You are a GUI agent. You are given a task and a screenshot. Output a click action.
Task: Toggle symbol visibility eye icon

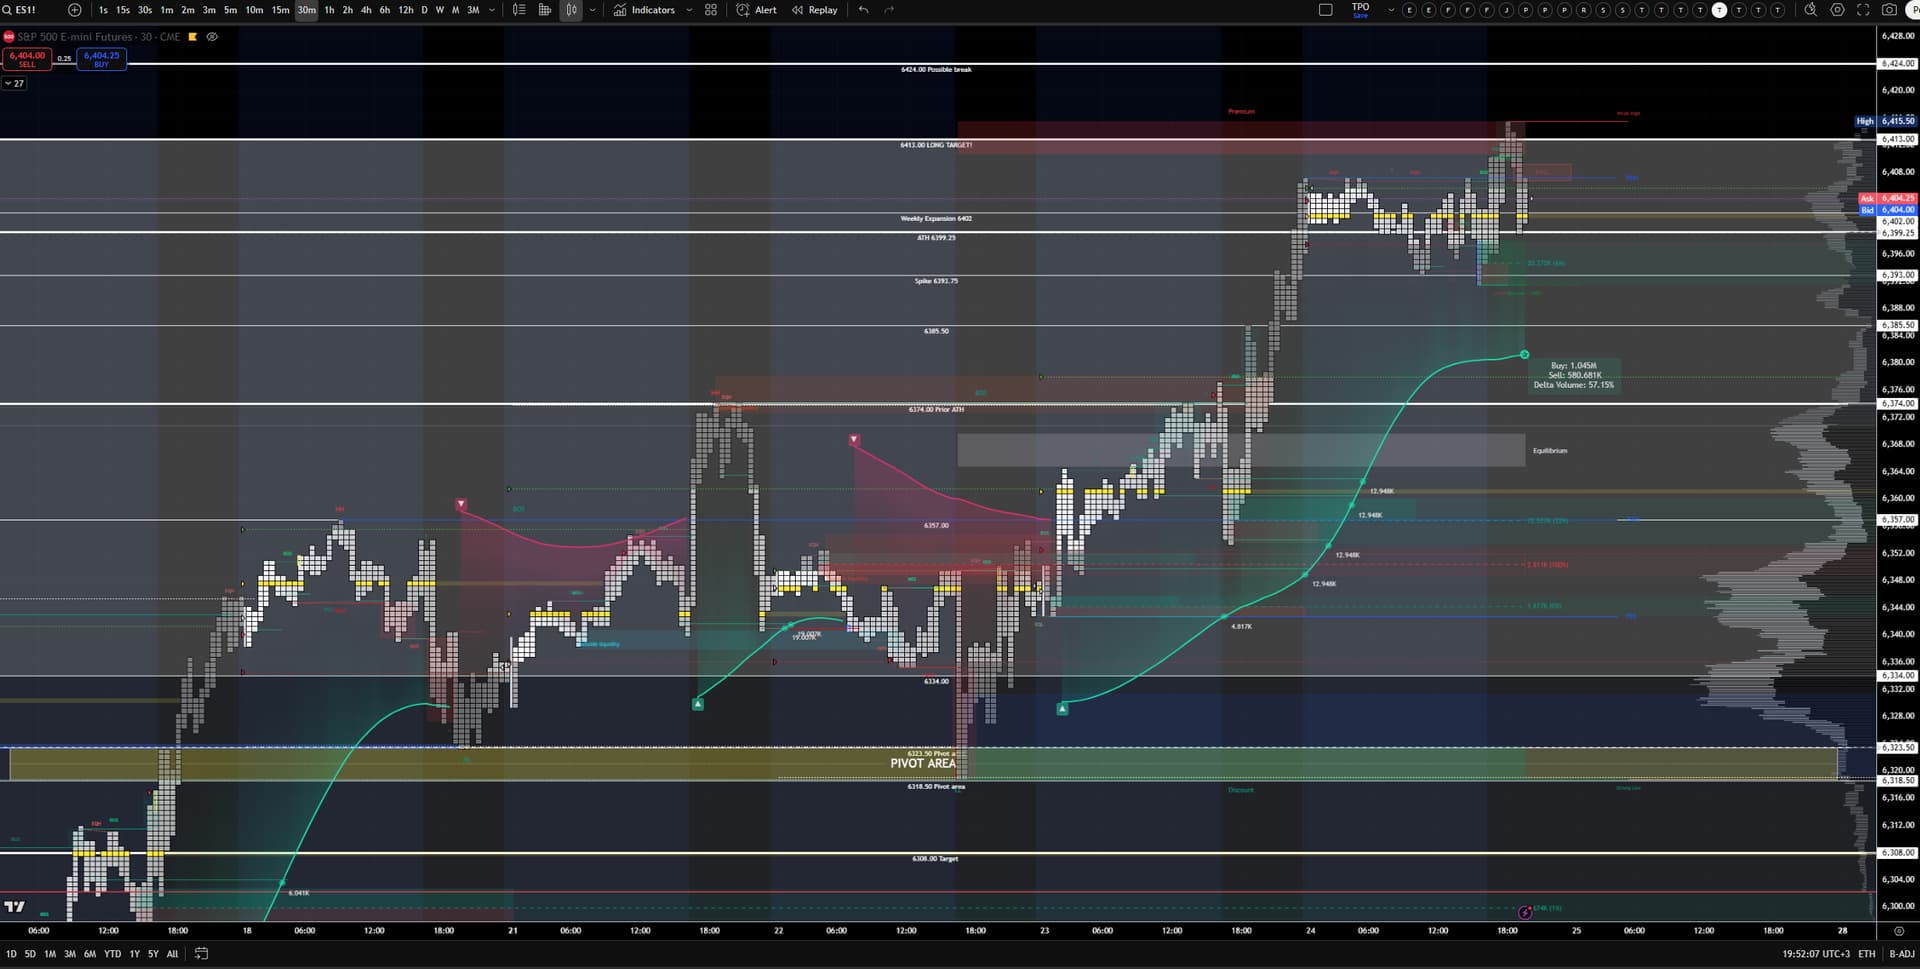coord(212,37)
